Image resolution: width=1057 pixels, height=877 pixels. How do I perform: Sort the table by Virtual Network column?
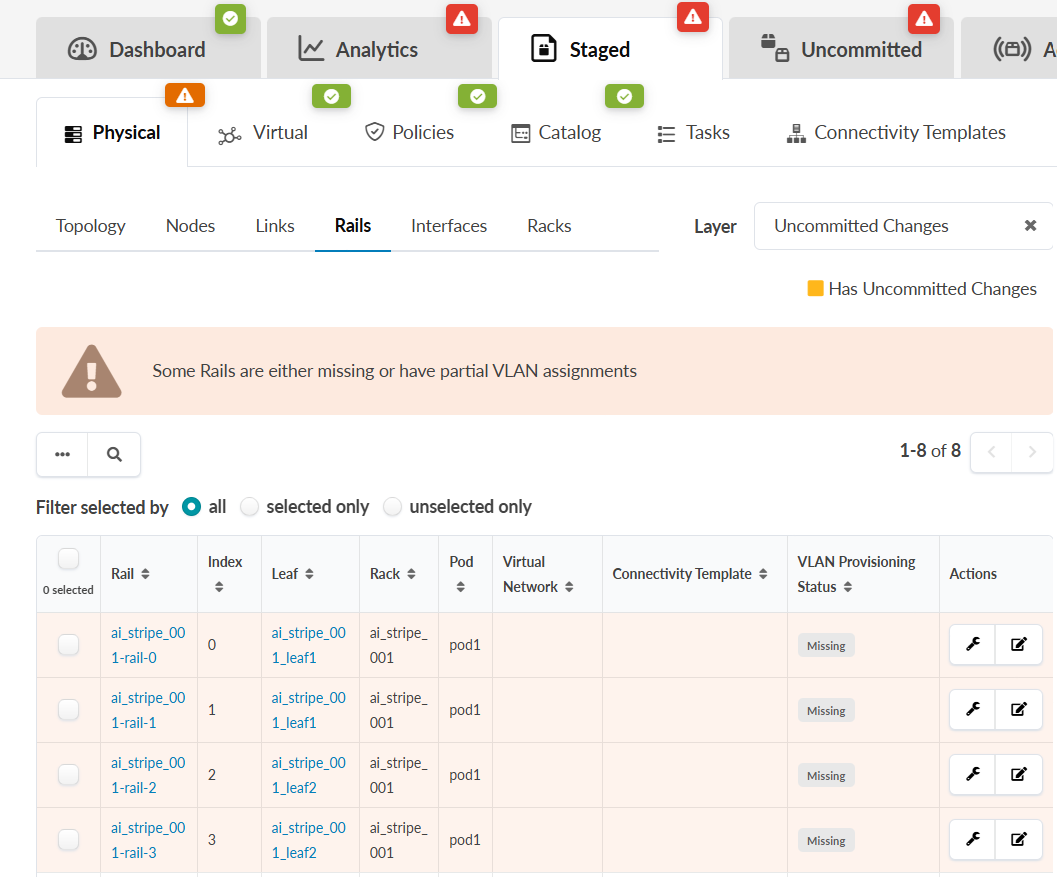pyautogui.click(x=569, y=587)
